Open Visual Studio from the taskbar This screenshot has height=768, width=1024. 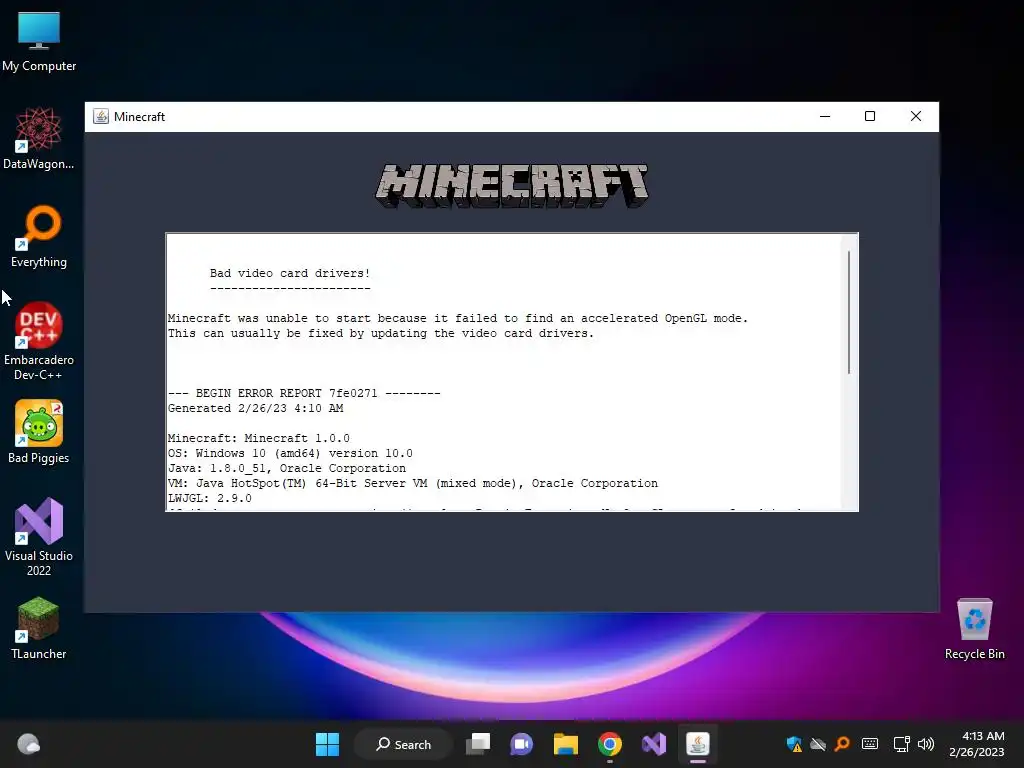(x=654, y=744)
